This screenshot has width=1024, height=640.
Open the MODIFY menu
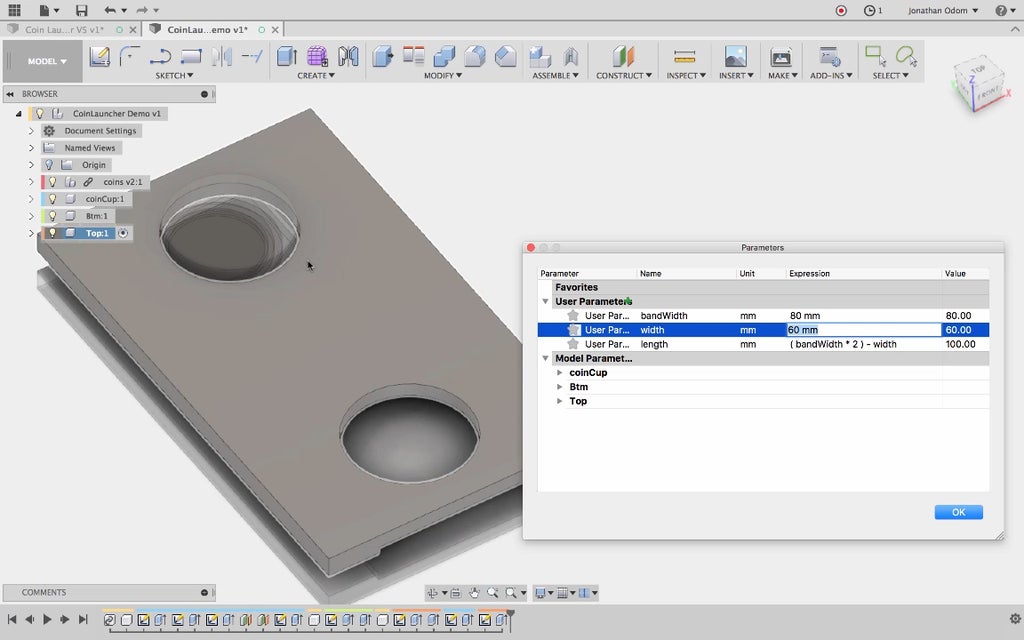(439, 75)
